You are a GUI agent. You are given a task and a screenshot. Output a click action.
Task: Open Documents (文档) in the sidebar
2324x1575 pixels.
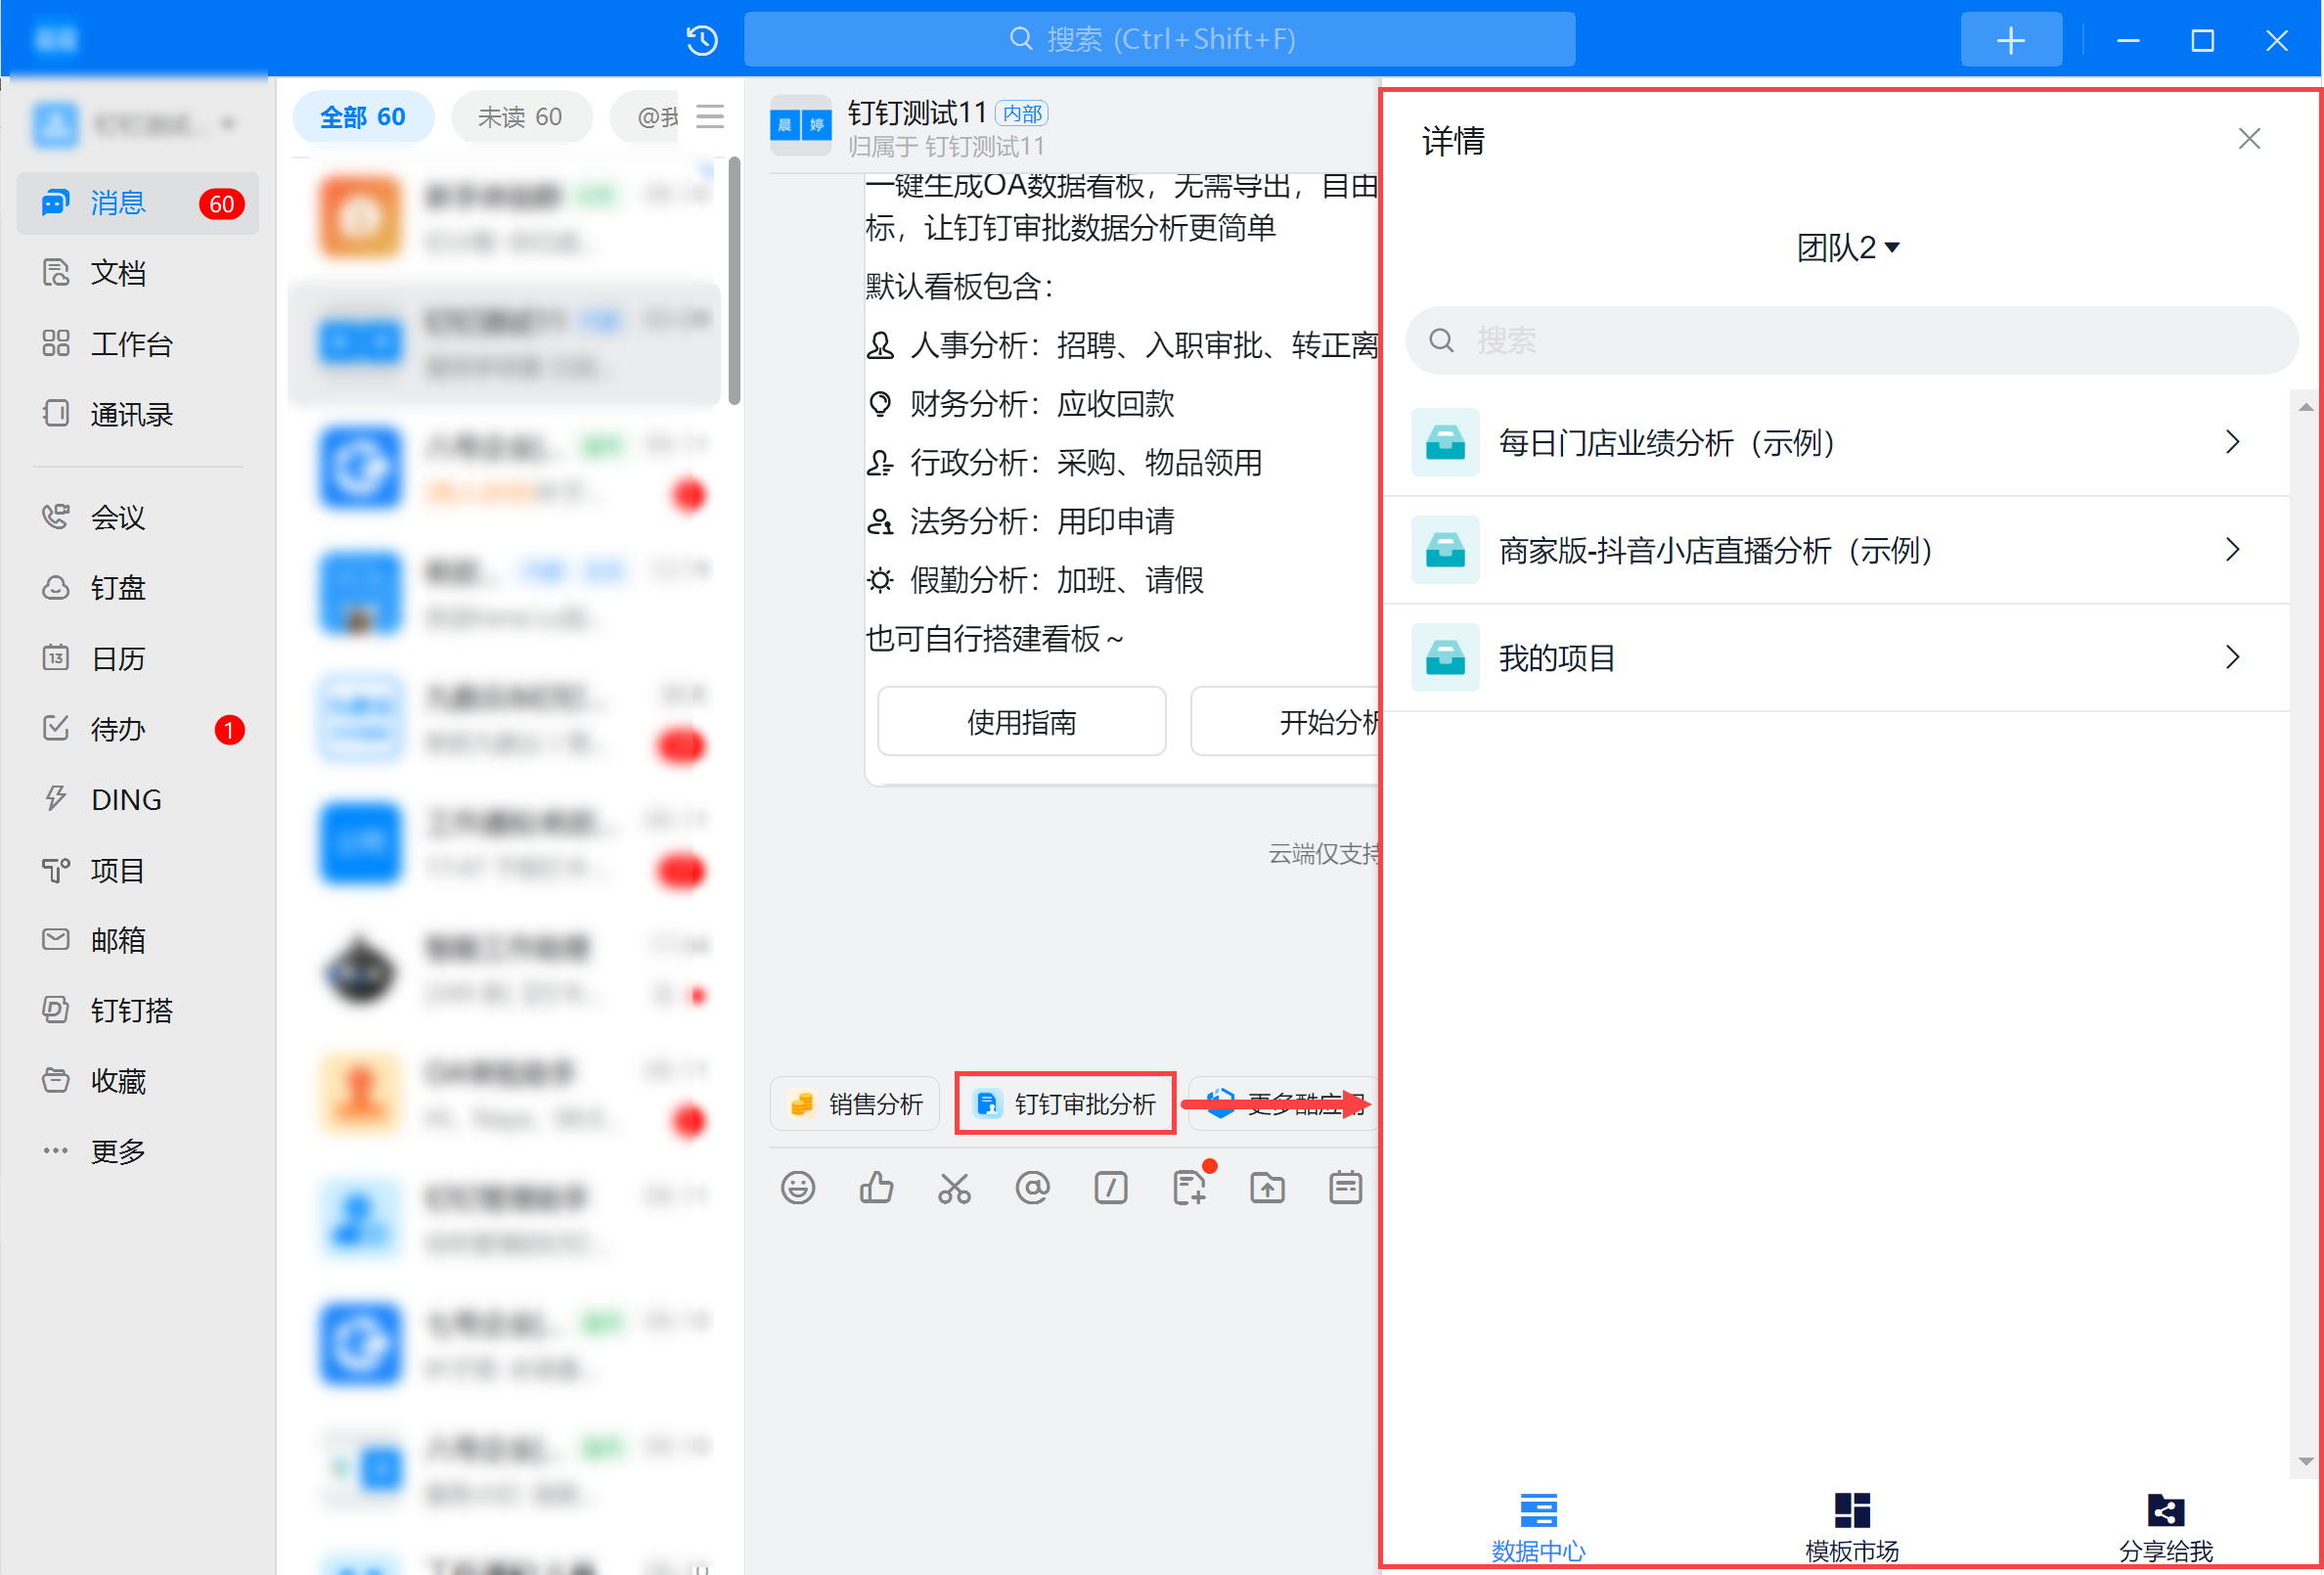pyautogui.click(x=138, y=273)
